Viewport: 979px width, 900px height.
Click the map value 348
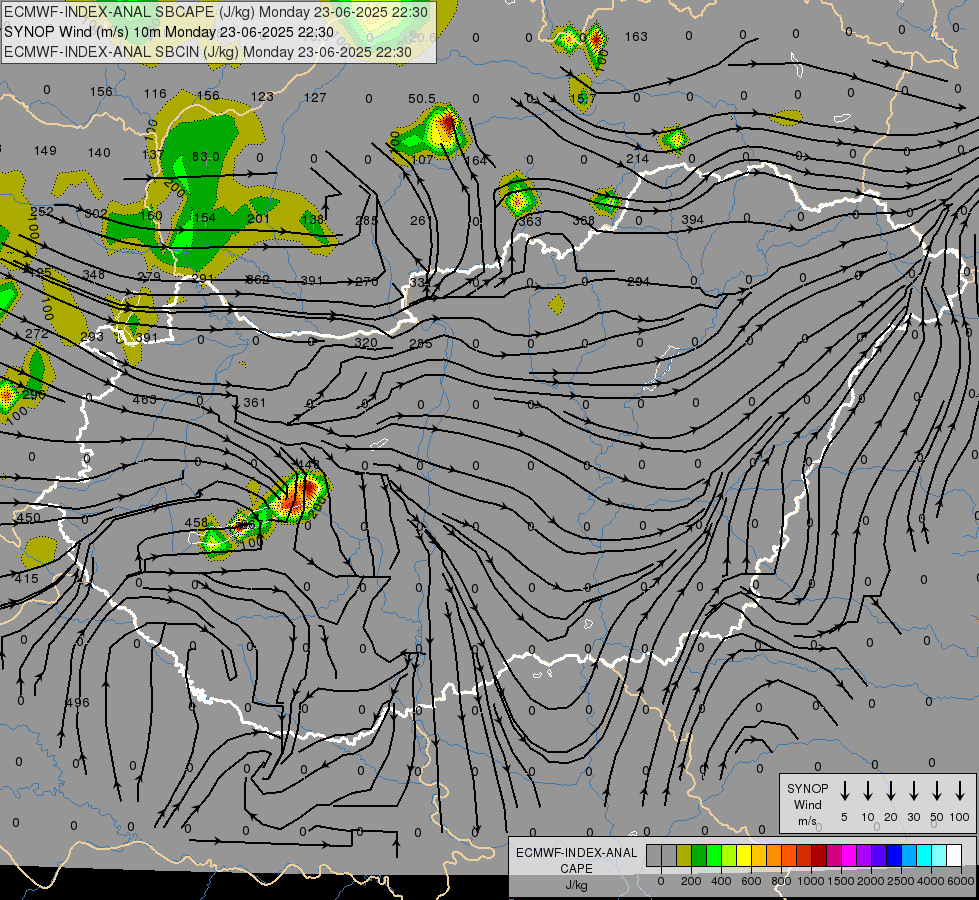[x=94, y=274]
